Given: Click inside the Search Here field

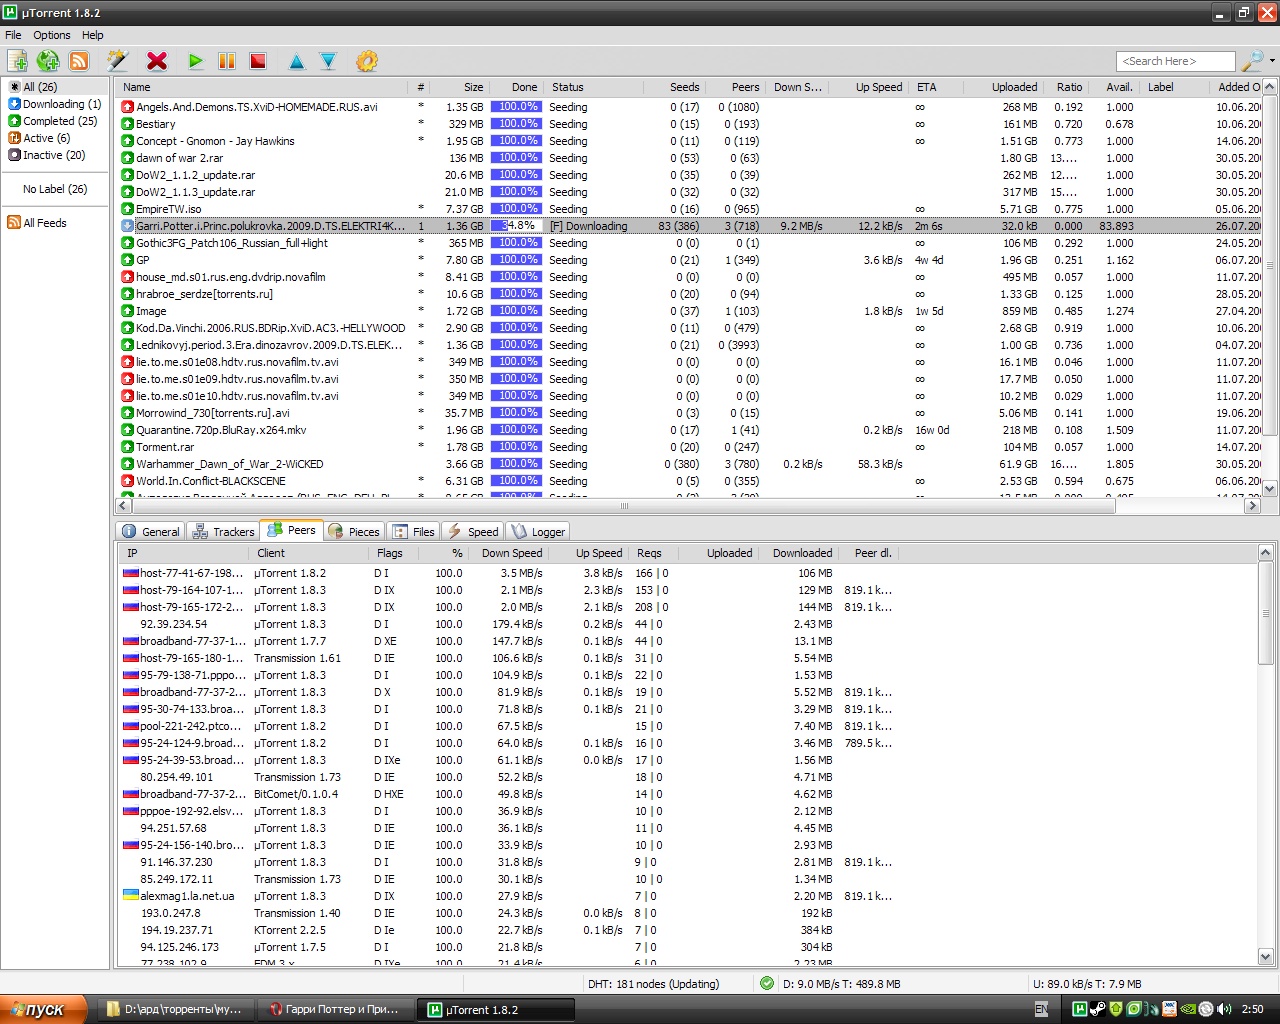Looking at the screenshot, I should click(1175, 61).
